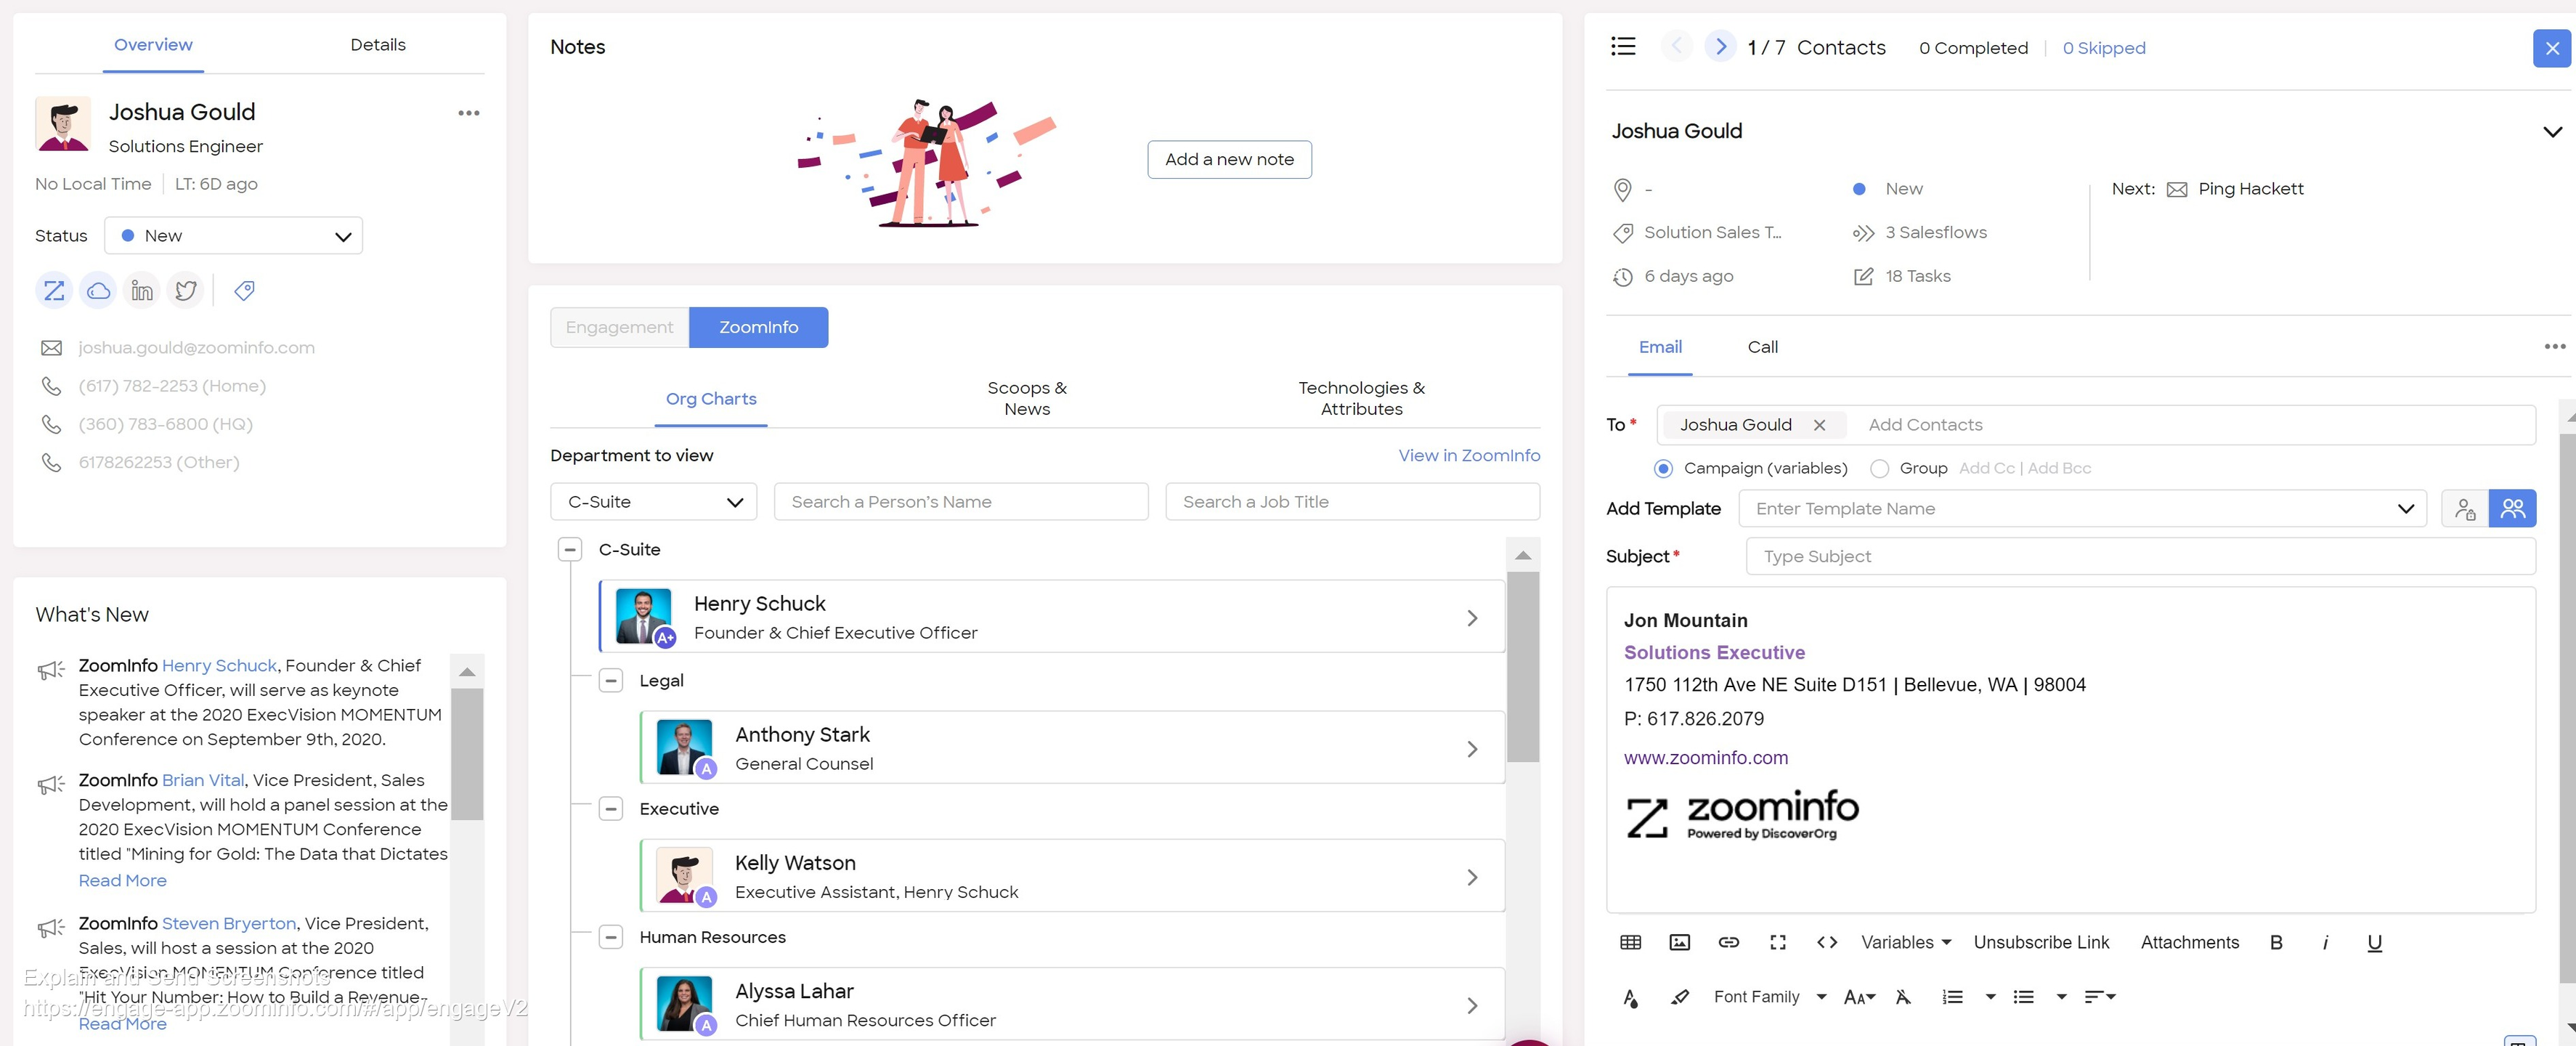Open the Status dropdown showing New

click(x=233, y=236)
